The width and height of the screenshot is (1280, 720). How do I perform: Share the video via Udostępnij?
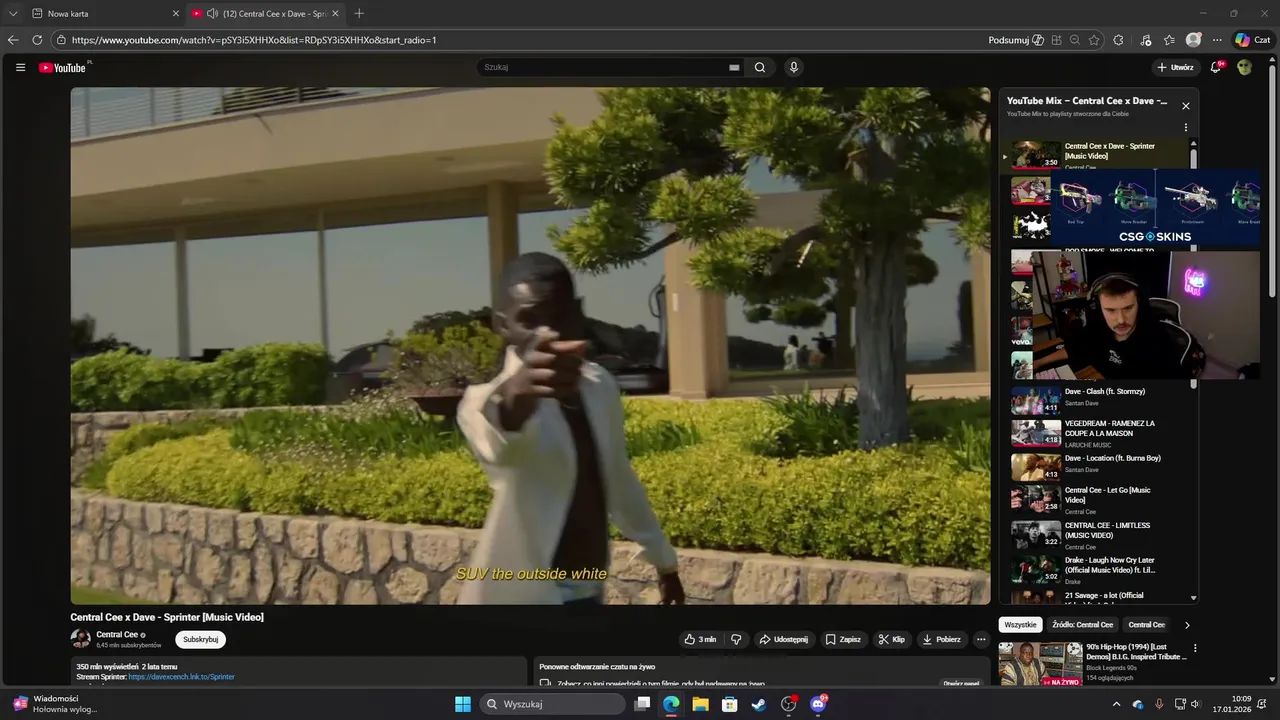783,639
